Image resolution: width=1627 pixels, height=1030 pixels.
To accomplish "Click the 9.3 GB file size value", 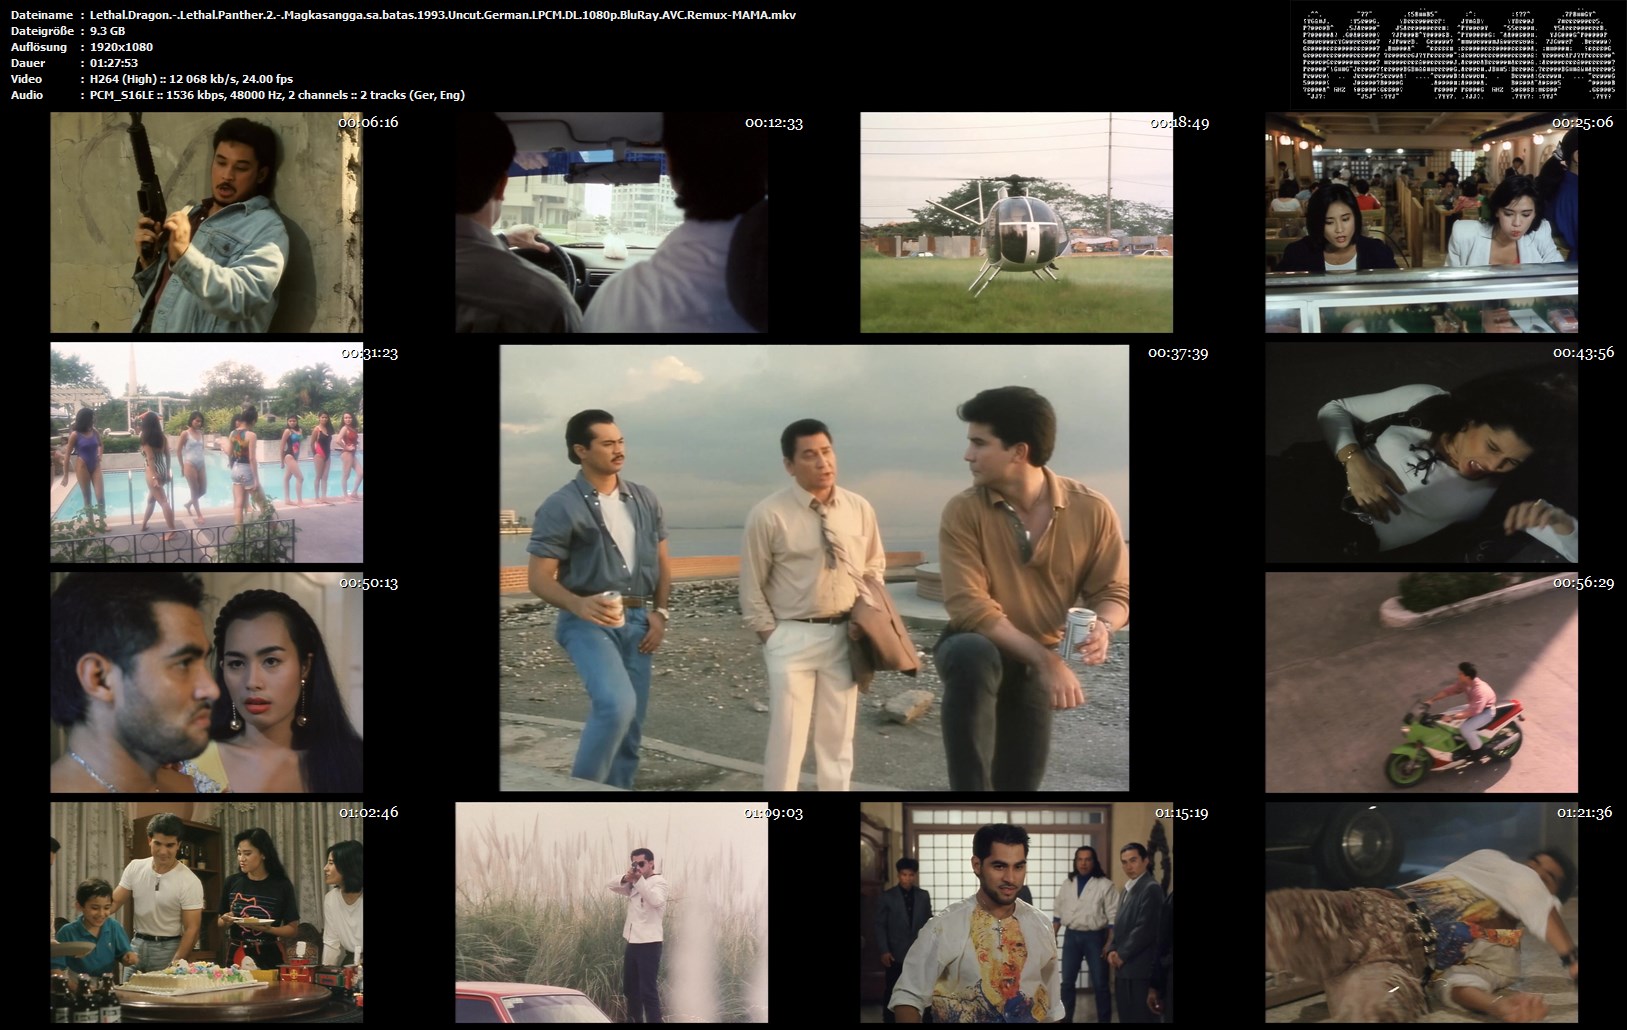I will point(107,31).
